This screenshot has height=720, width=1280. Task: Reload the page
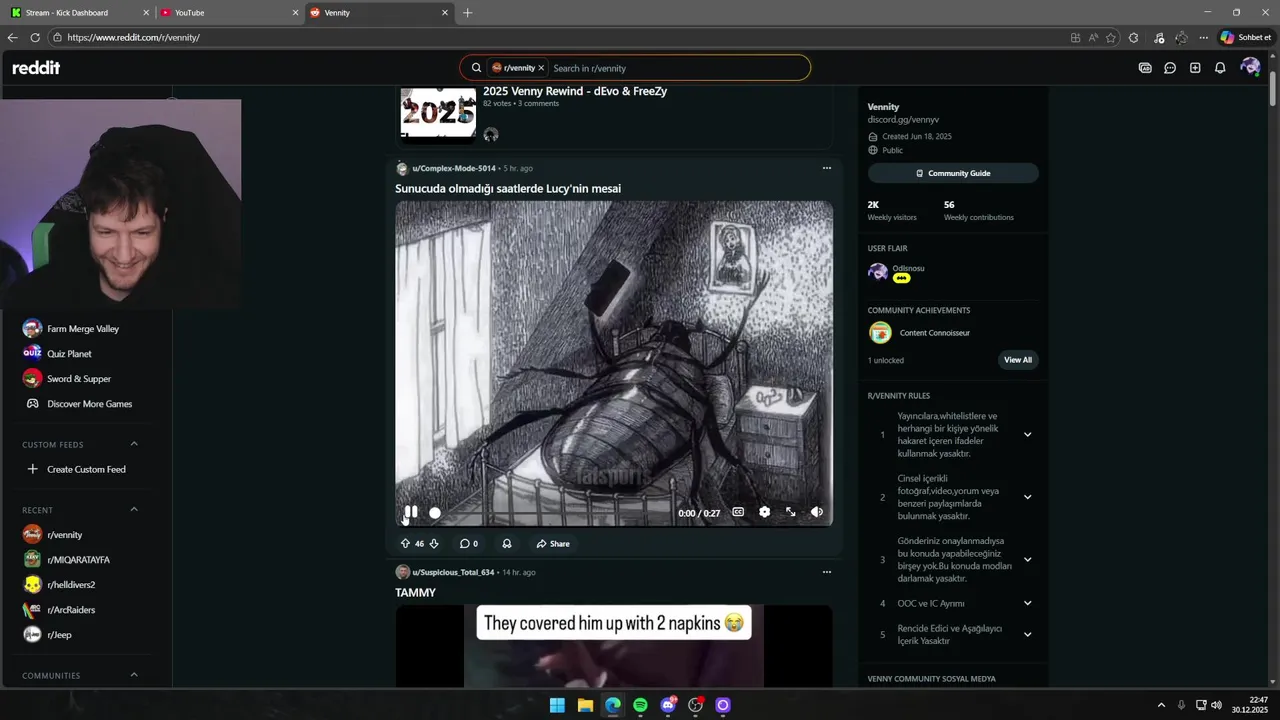point(35,38)
